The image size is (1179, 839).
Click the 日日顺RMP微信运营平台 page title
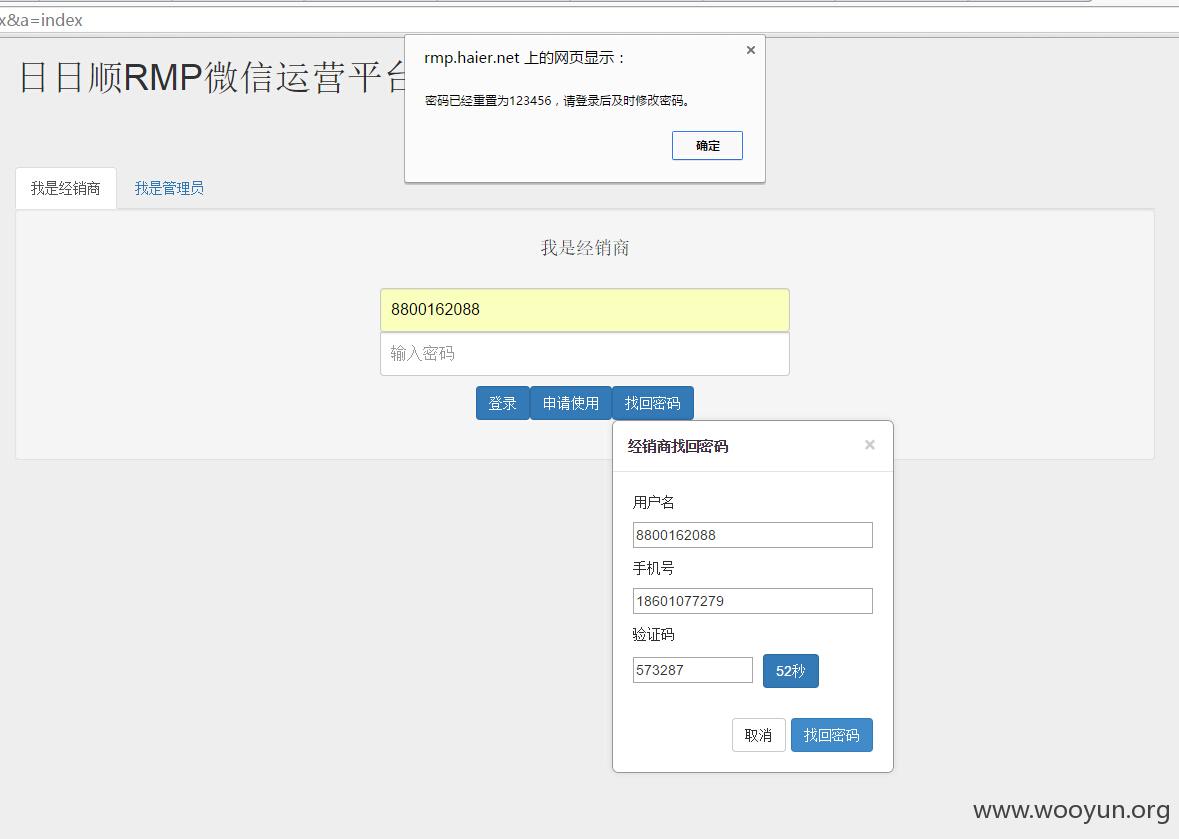[212, 77]
